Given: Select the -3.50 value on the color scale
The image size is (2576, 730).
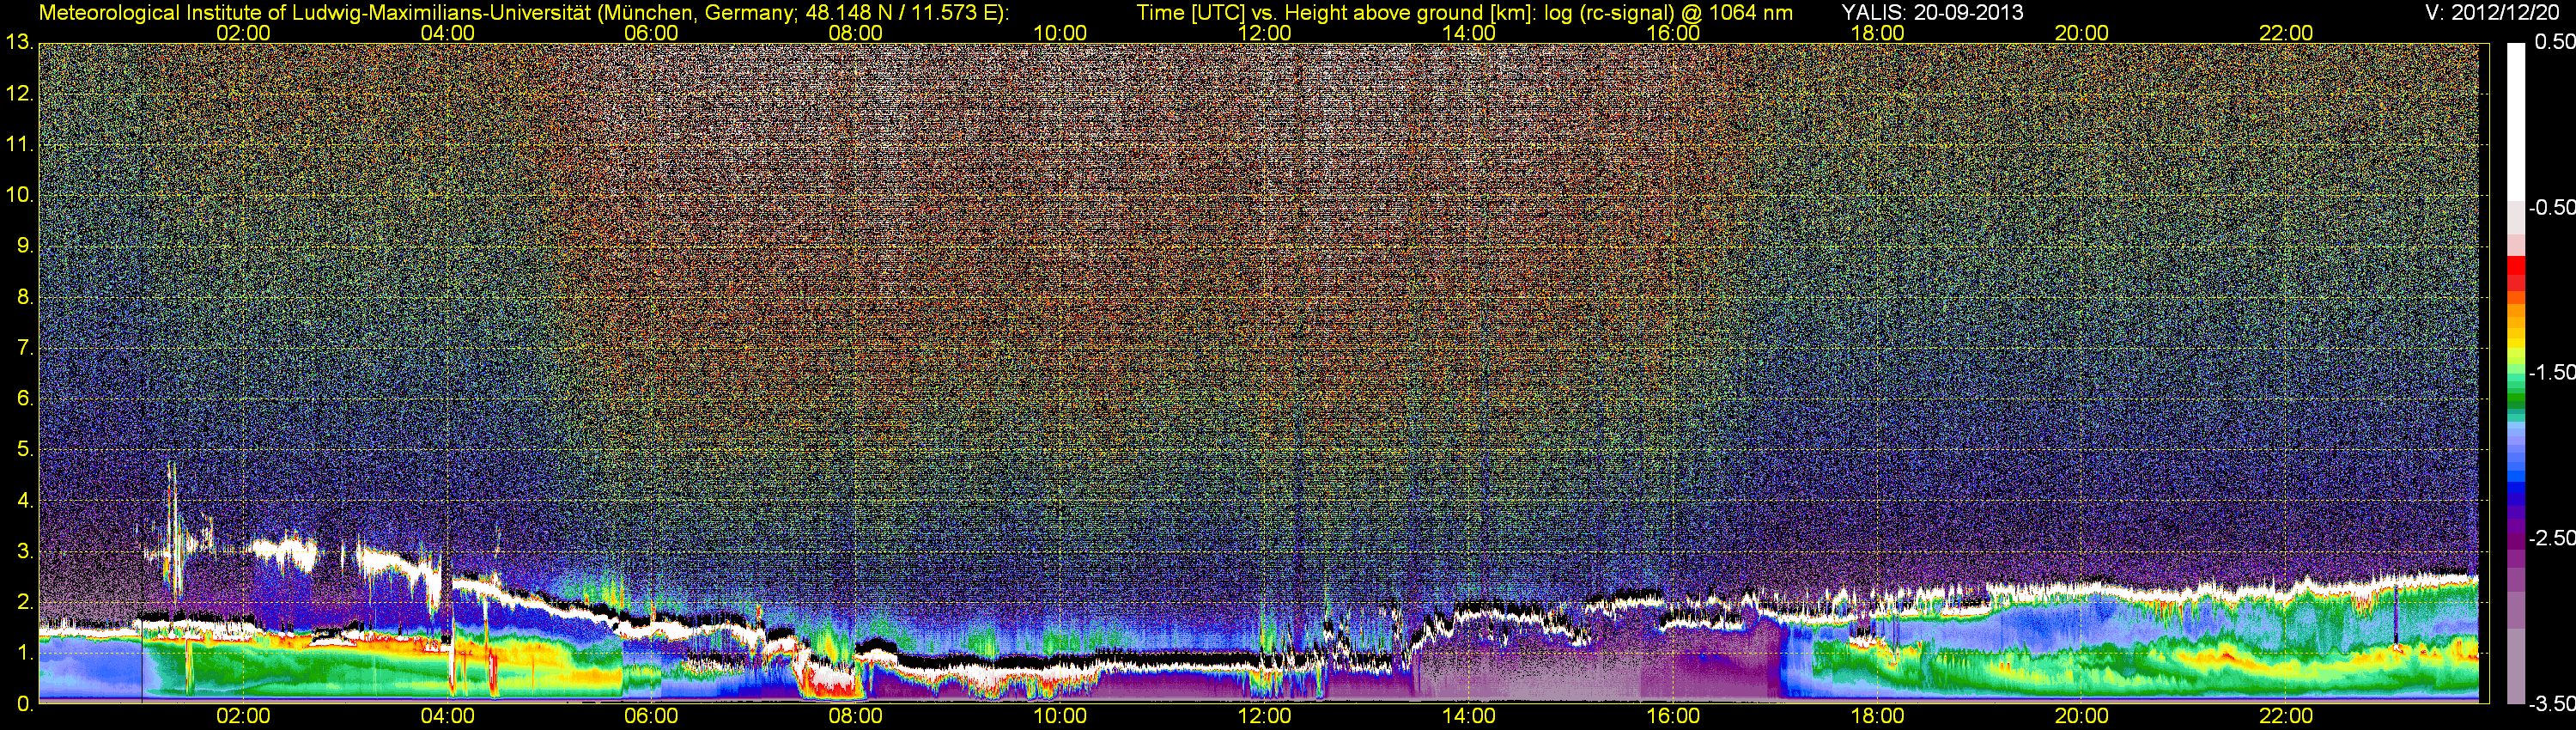Looking at the screenshot, I should pos(2552,704).
